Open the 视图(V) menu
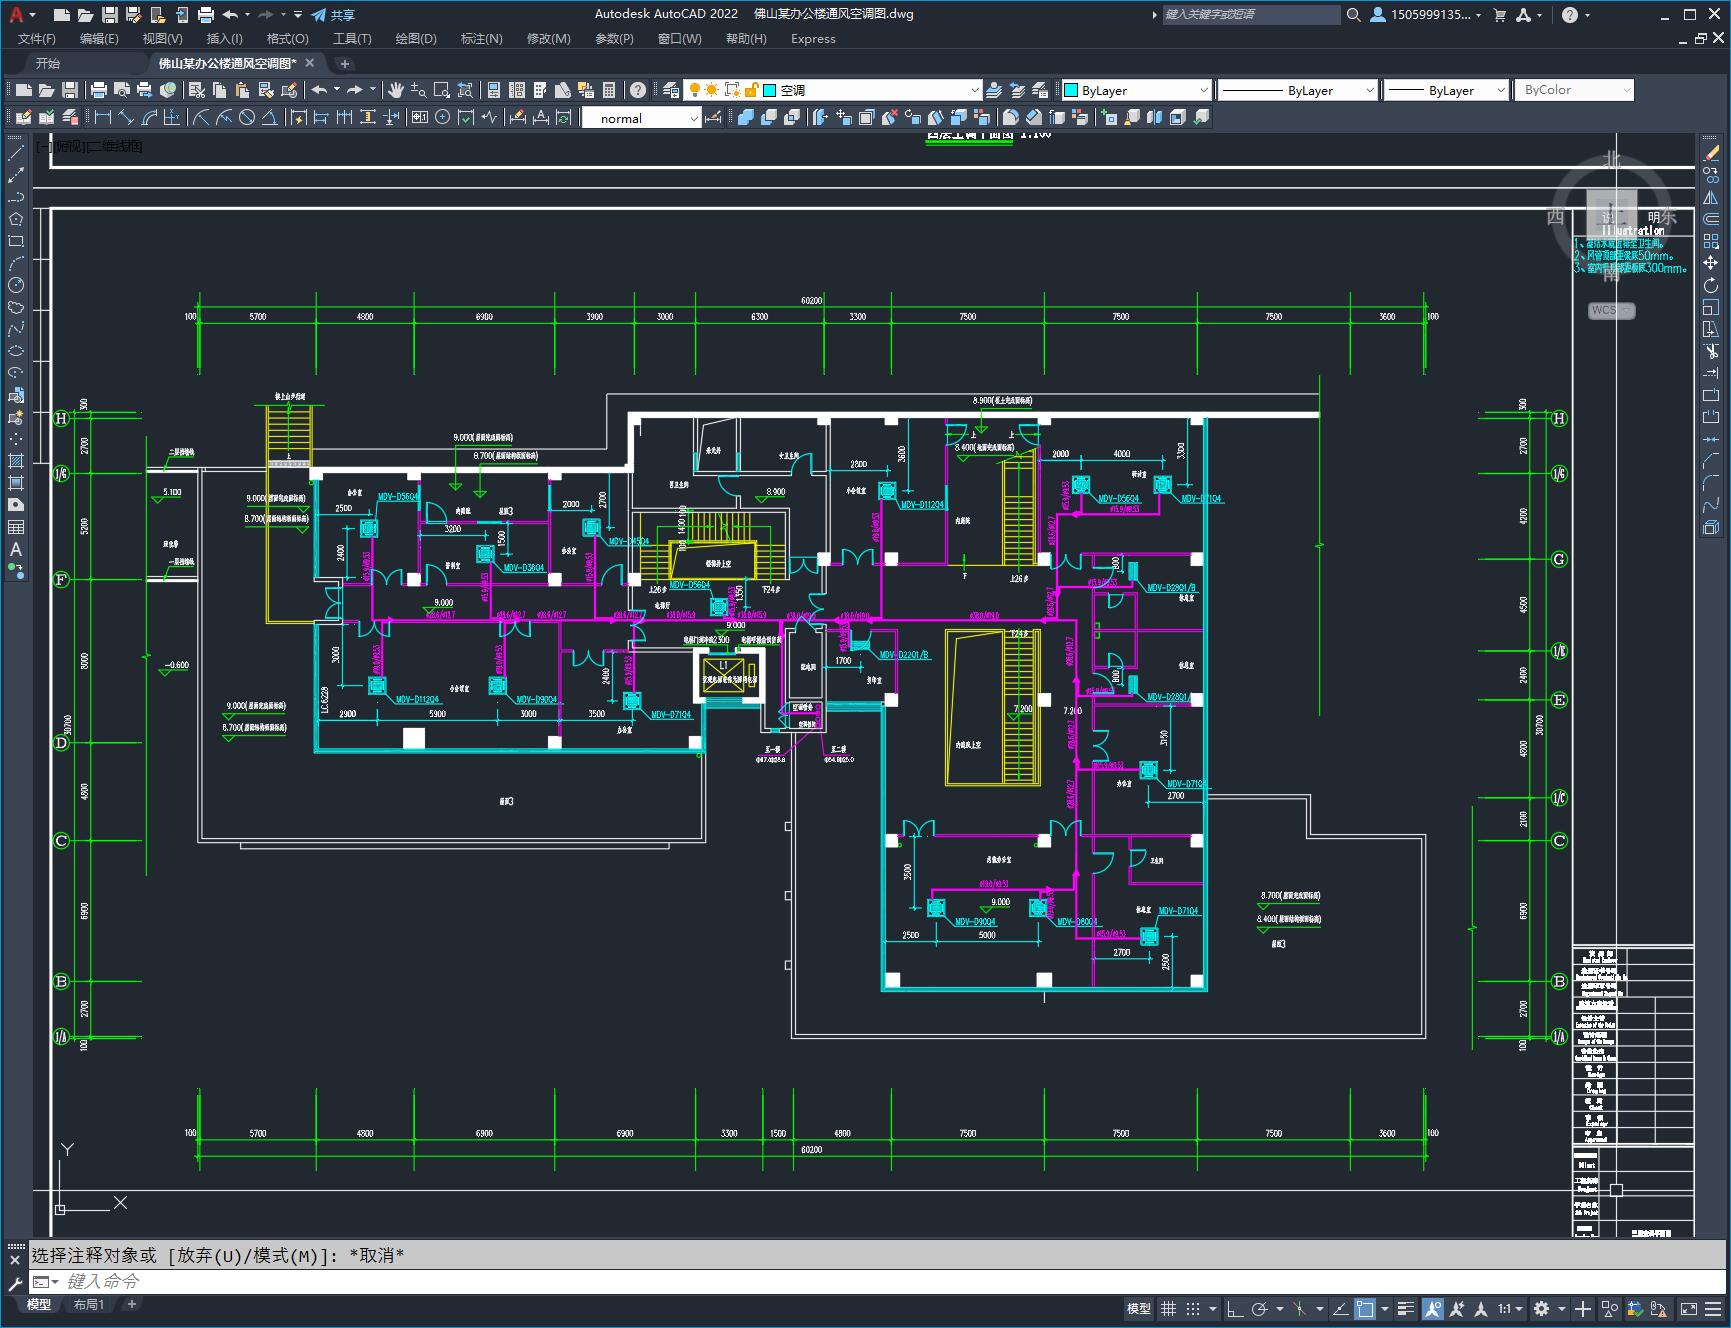 click(x=162, y=39)
